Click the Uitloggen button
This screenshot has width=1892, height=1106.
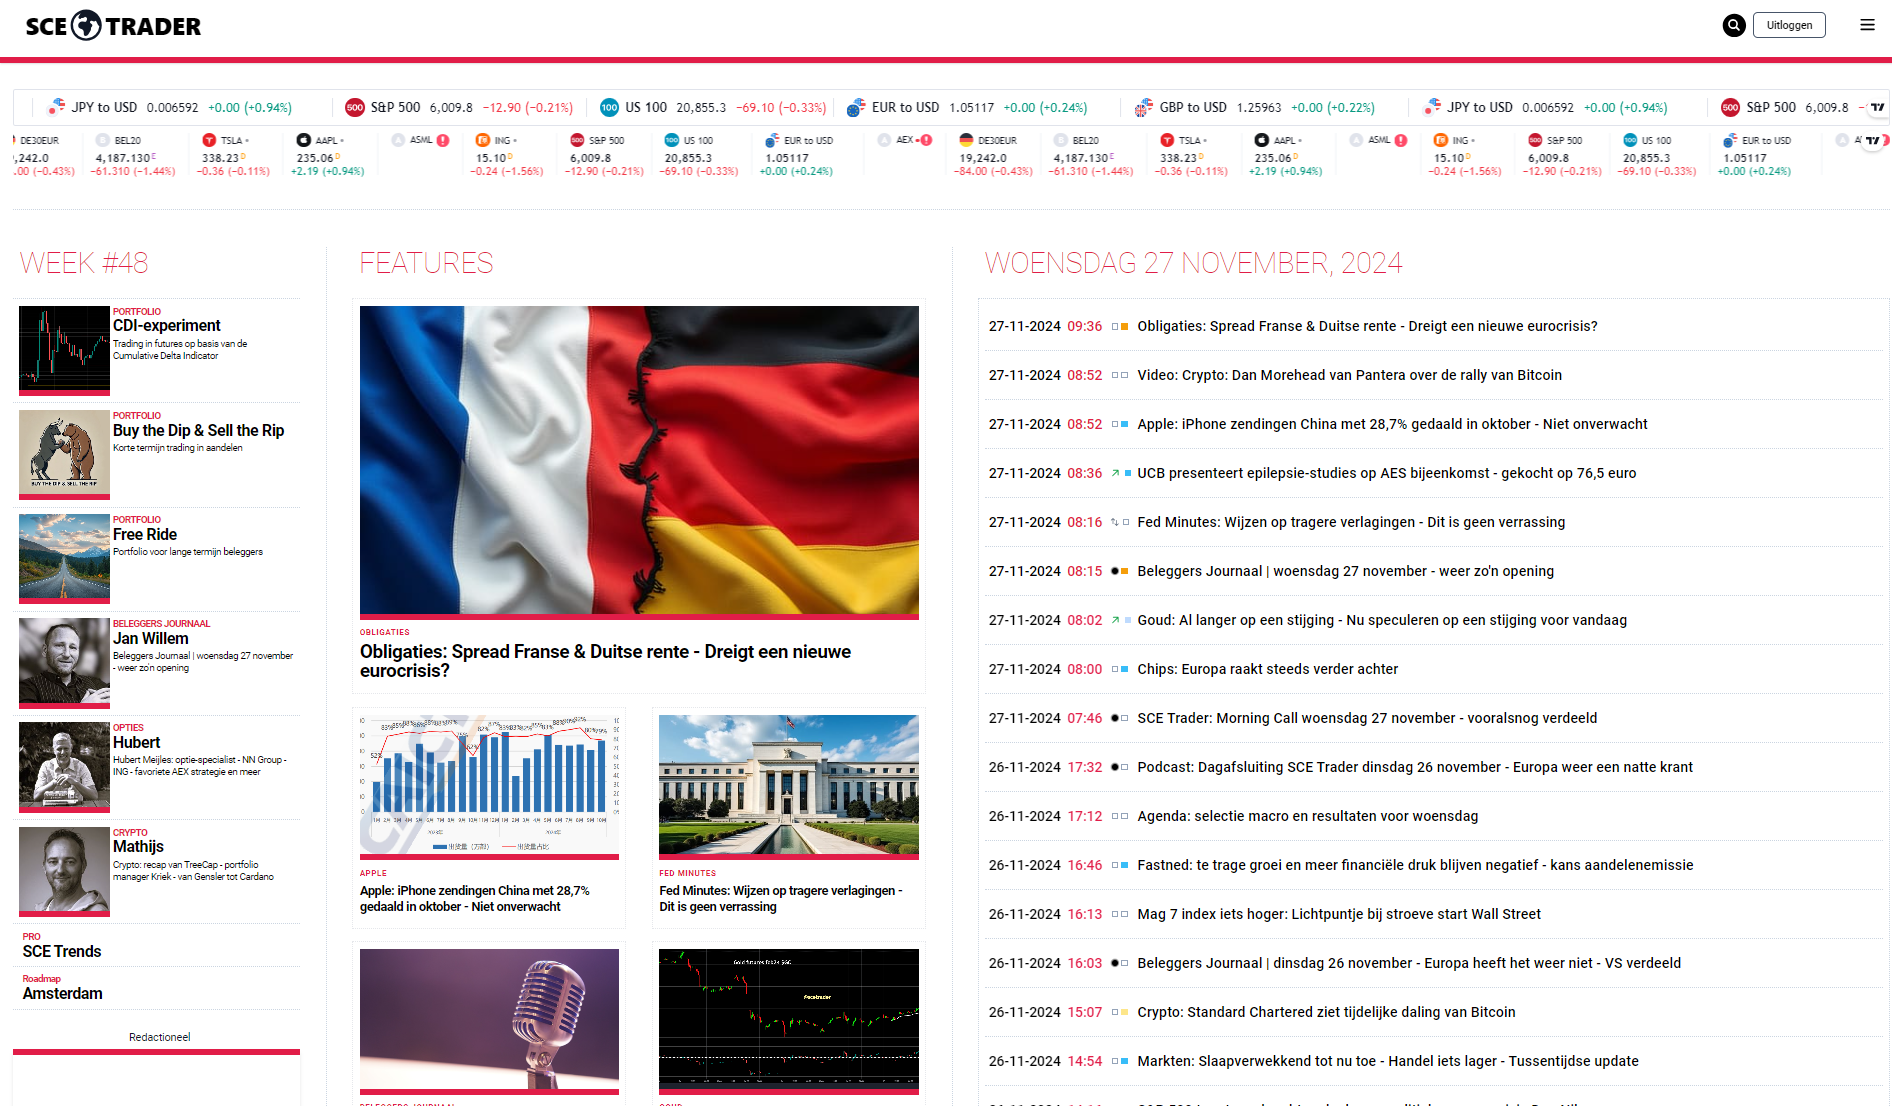pyautogui.click(x=1789, y=26)
